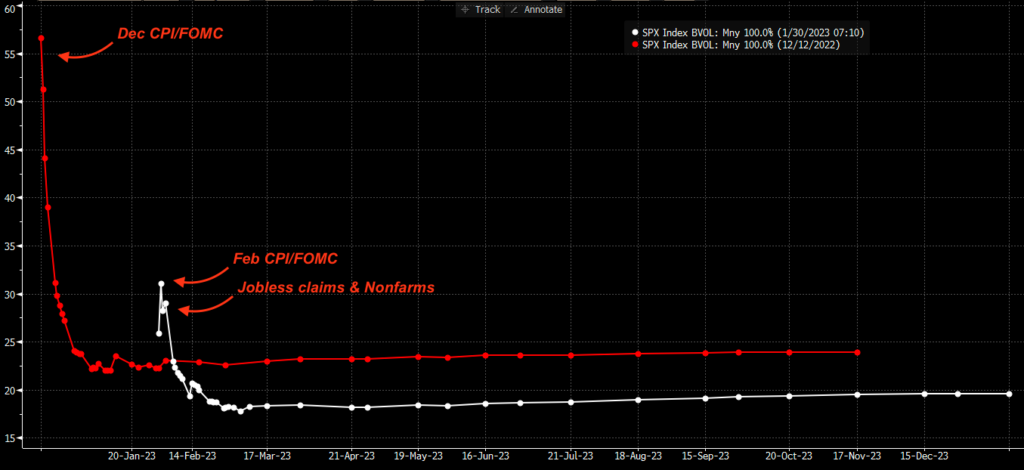This screenshot has height=470, width=1024.
Task: Click the 20 value on the y-axis
Action: [12, 390]
